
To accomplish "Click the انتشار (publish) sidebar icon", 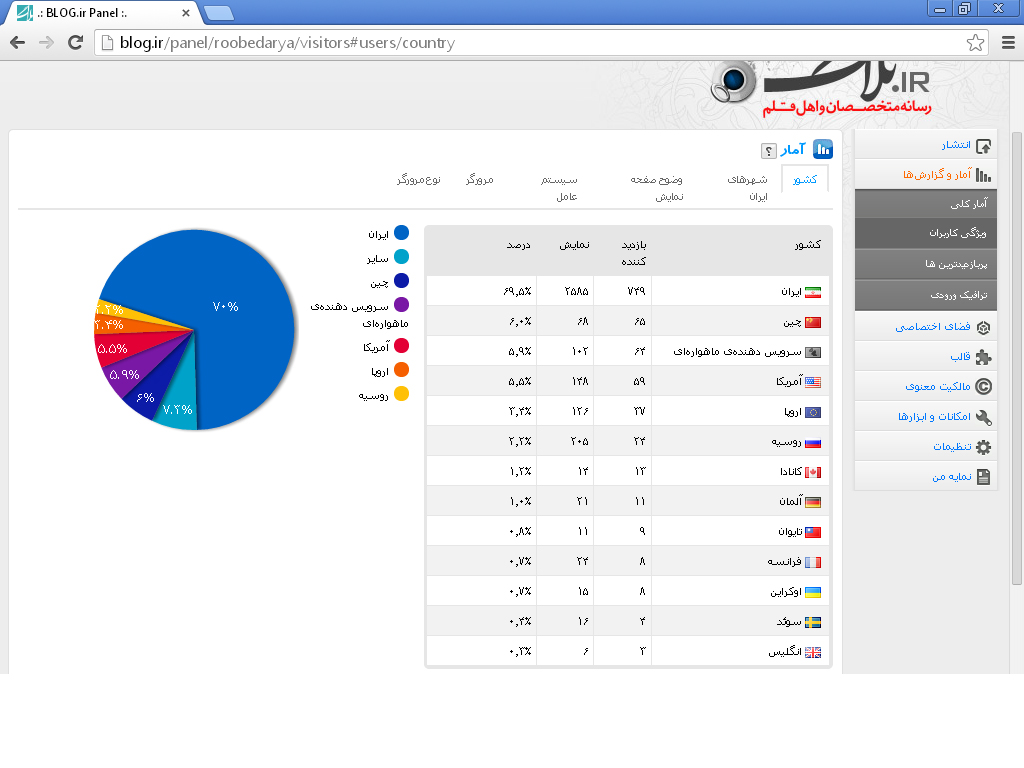I will pos(983,146).
